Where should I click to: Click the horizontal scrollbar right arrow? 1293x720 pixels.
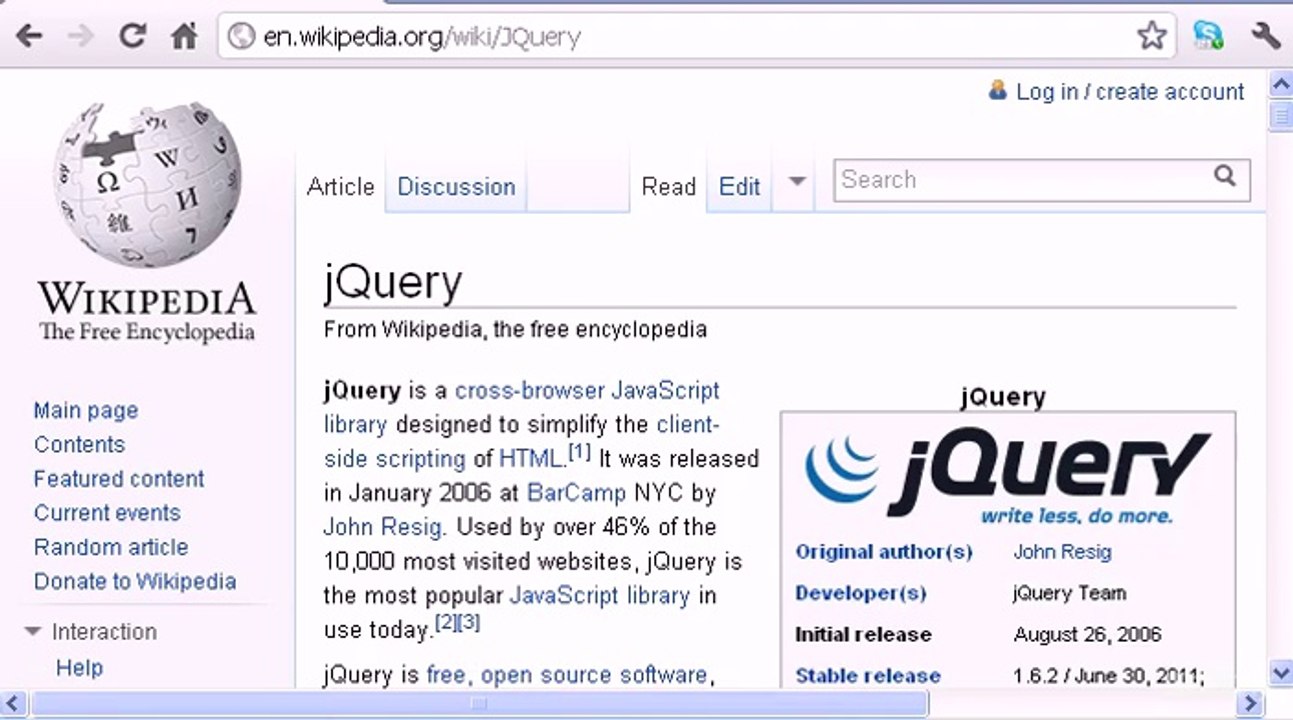(x=1248, y=703)
